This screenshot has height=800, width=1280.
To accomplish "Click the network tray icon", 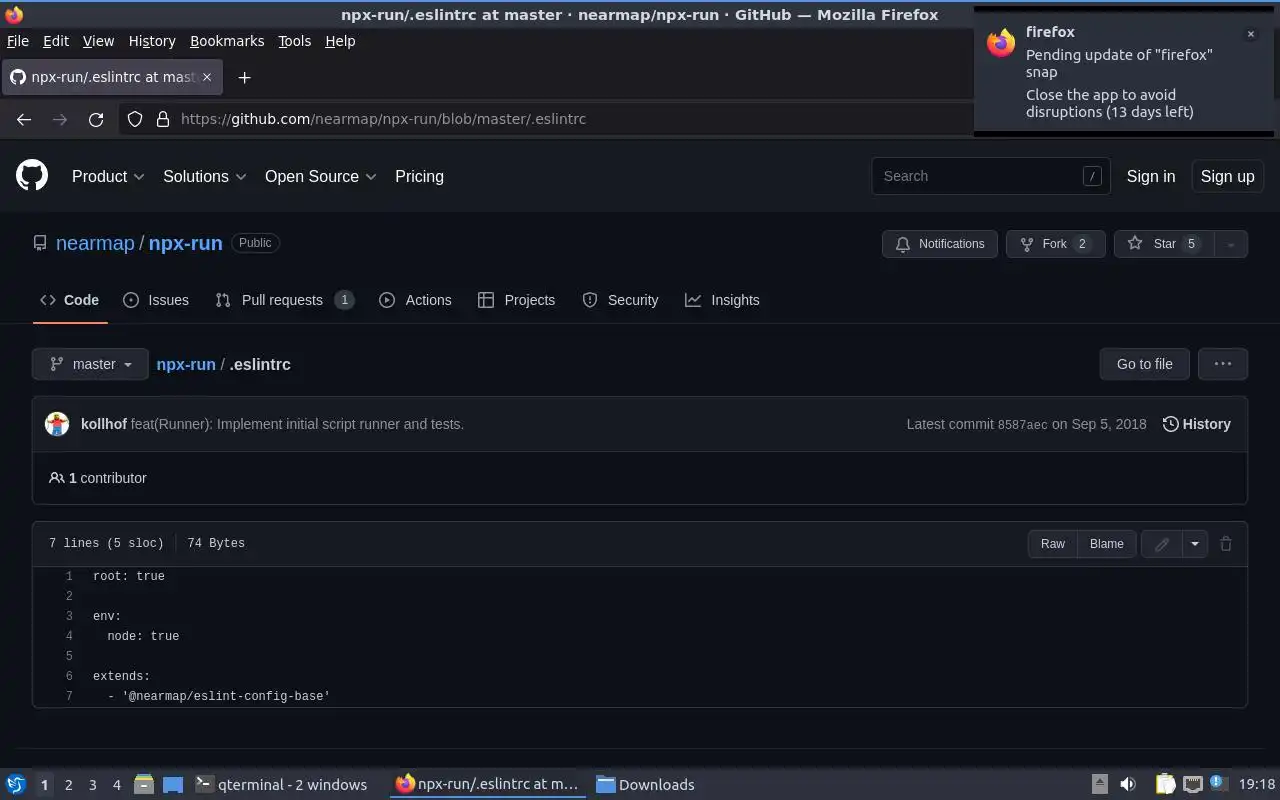I will [x=1192, y=784].
